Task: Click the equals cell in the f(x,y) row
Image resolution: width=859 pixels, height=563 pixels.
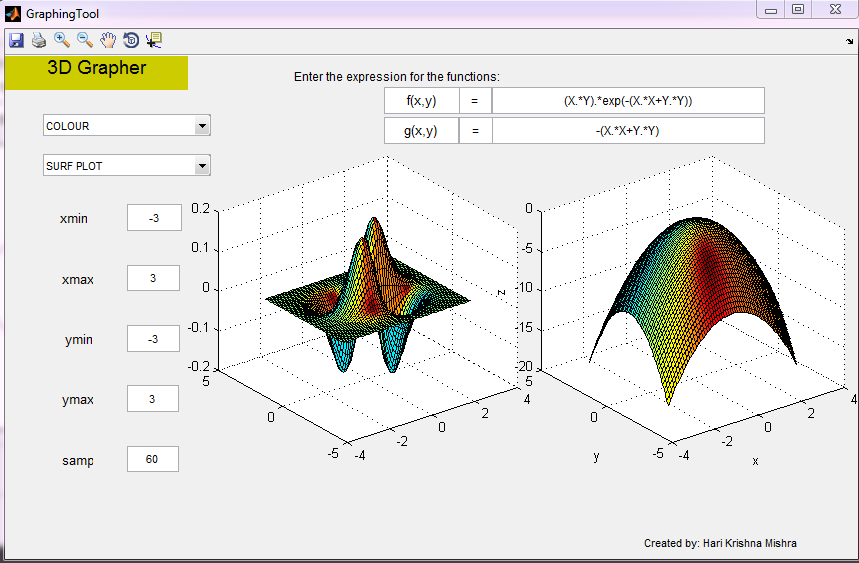Action: pos(475,101)
